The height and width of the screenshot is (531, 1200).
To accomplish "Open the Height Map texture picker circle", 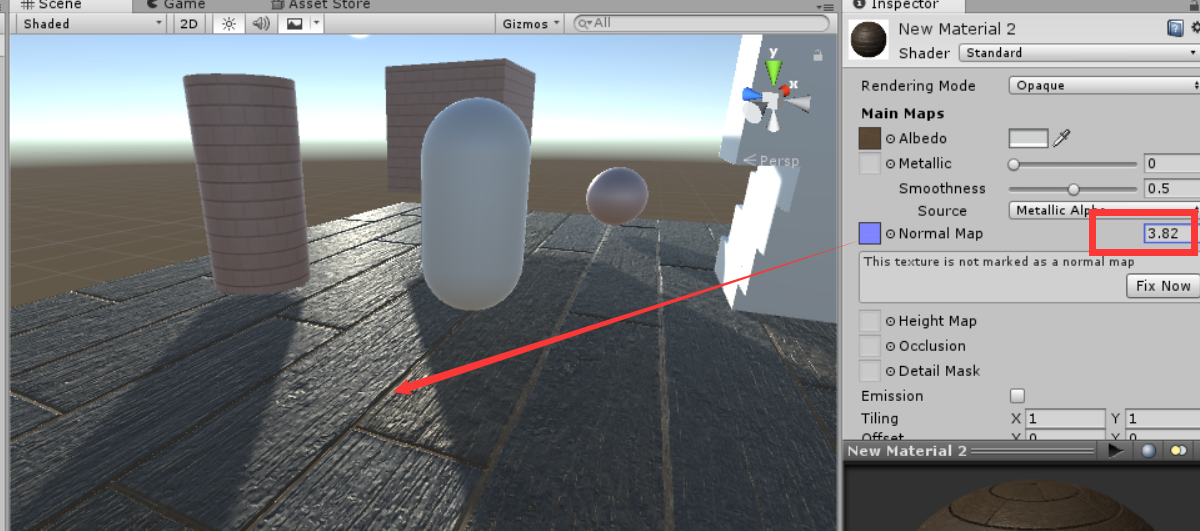I will 890,321.
